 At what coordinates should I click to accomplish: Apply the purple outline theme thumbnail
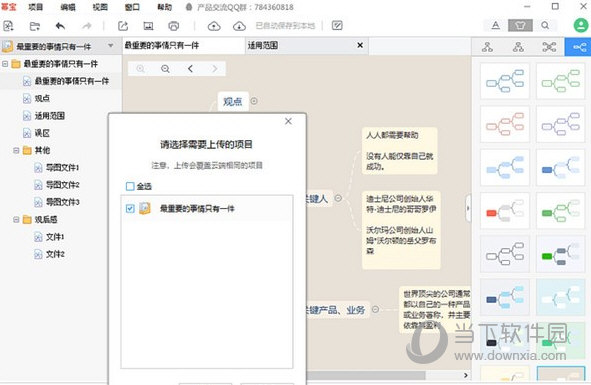tap(560, 124)
